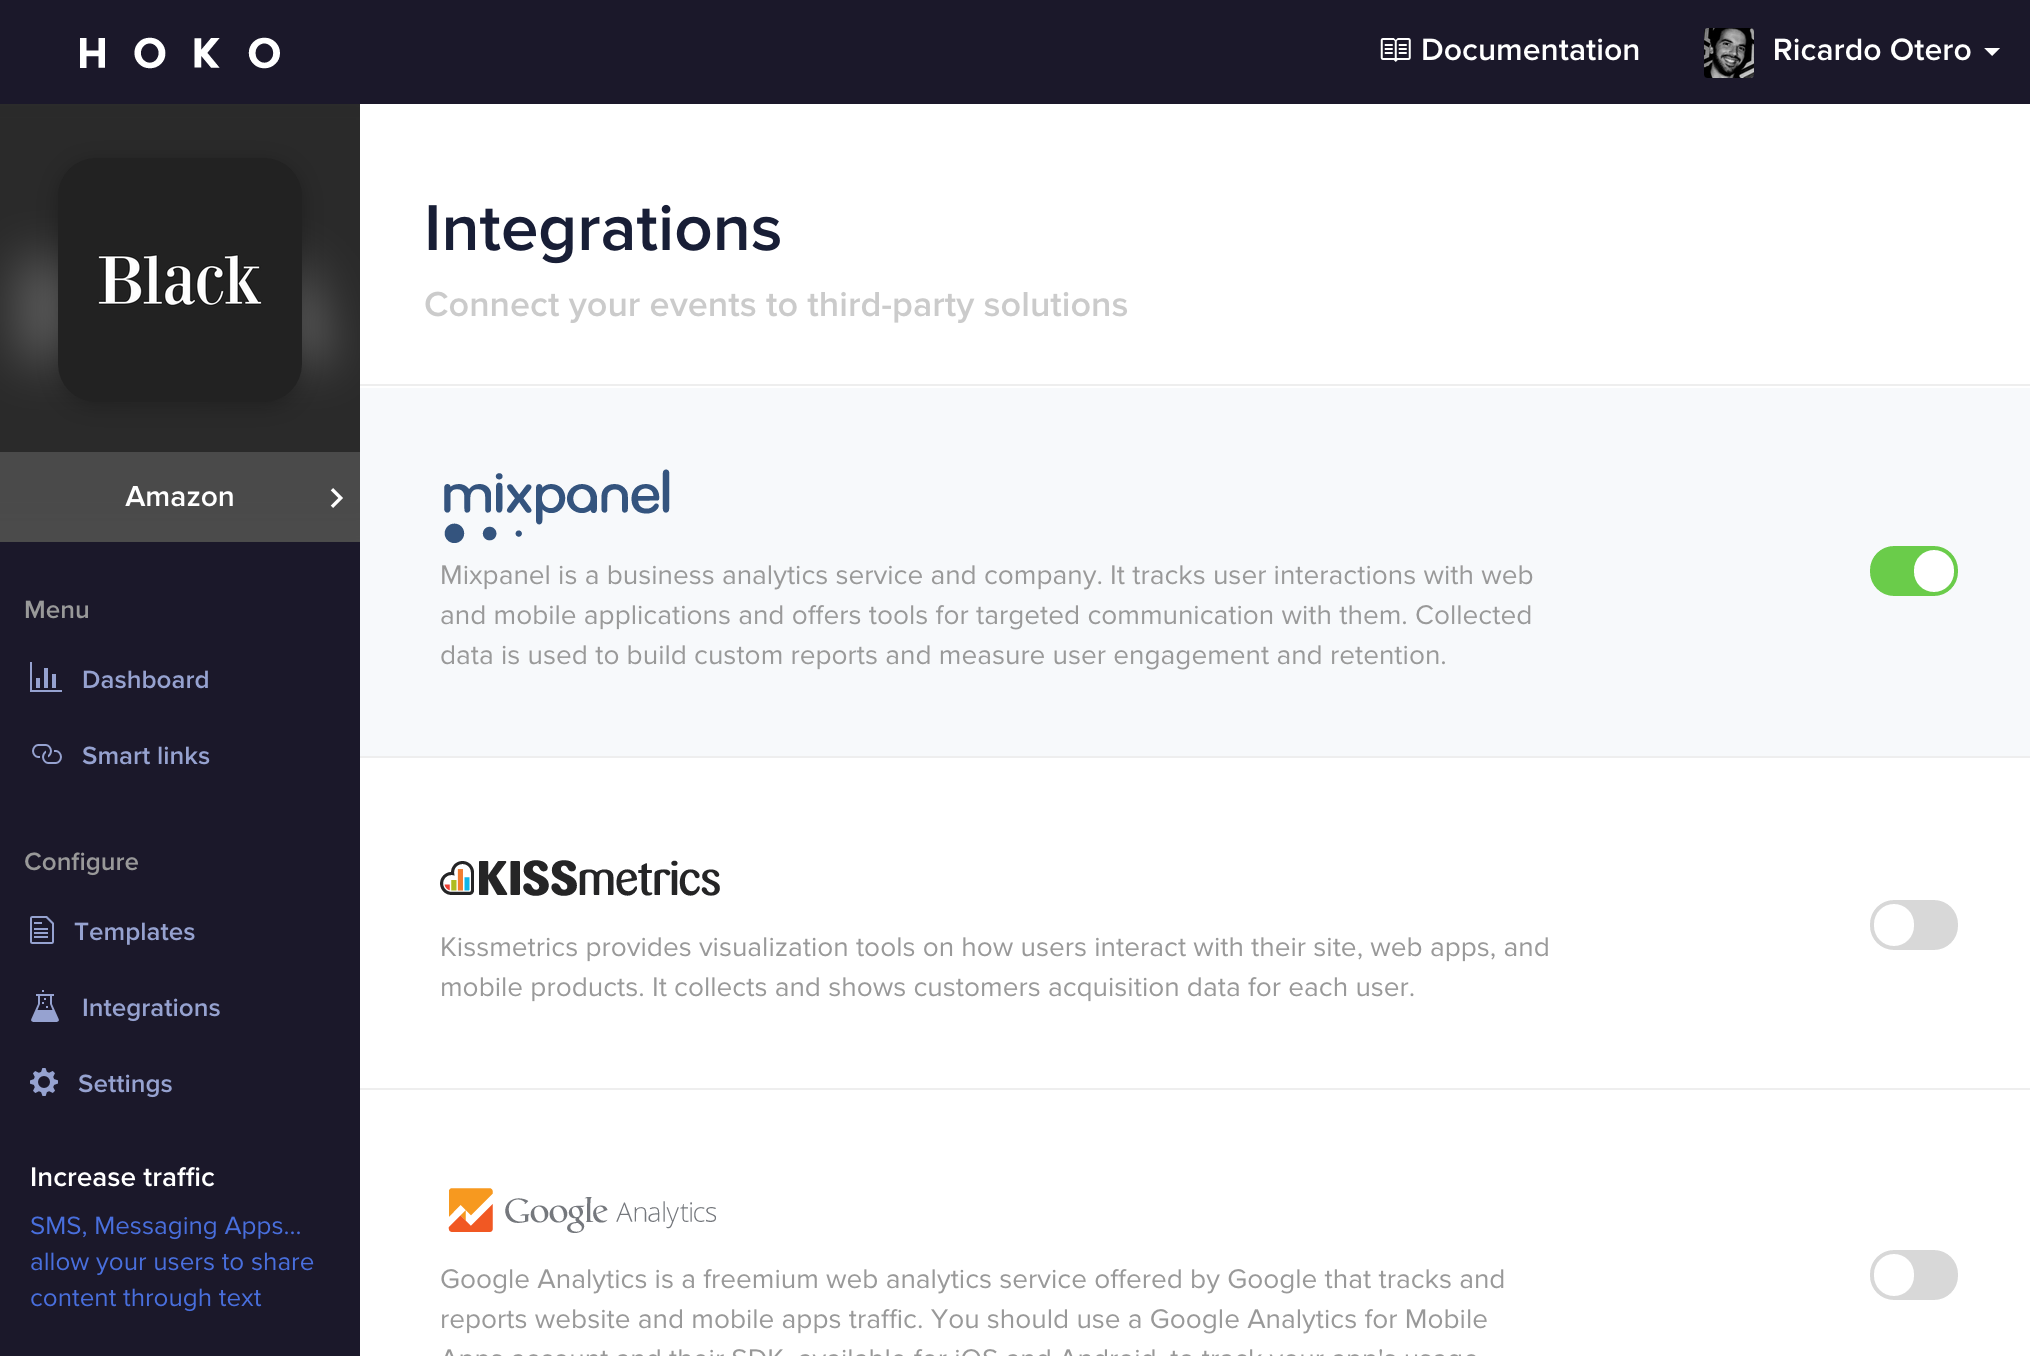Click the Integrations icon in sidebar
The width and height of the screenshot is (2030, 1356).
click(45, 1006)
